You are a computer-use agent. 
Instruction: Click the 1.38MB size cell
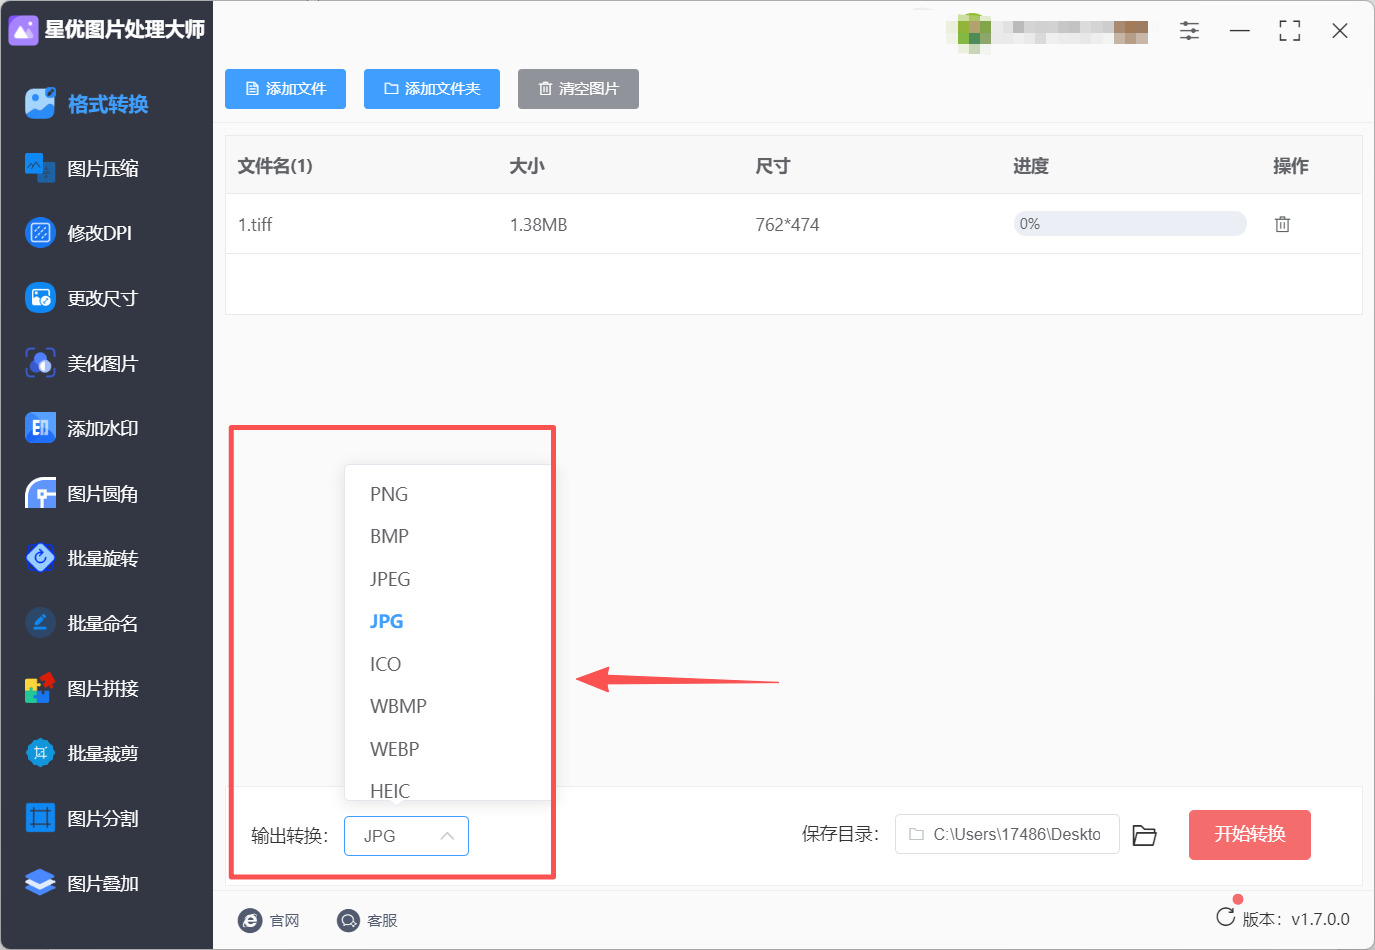click(x=538, y=225)
